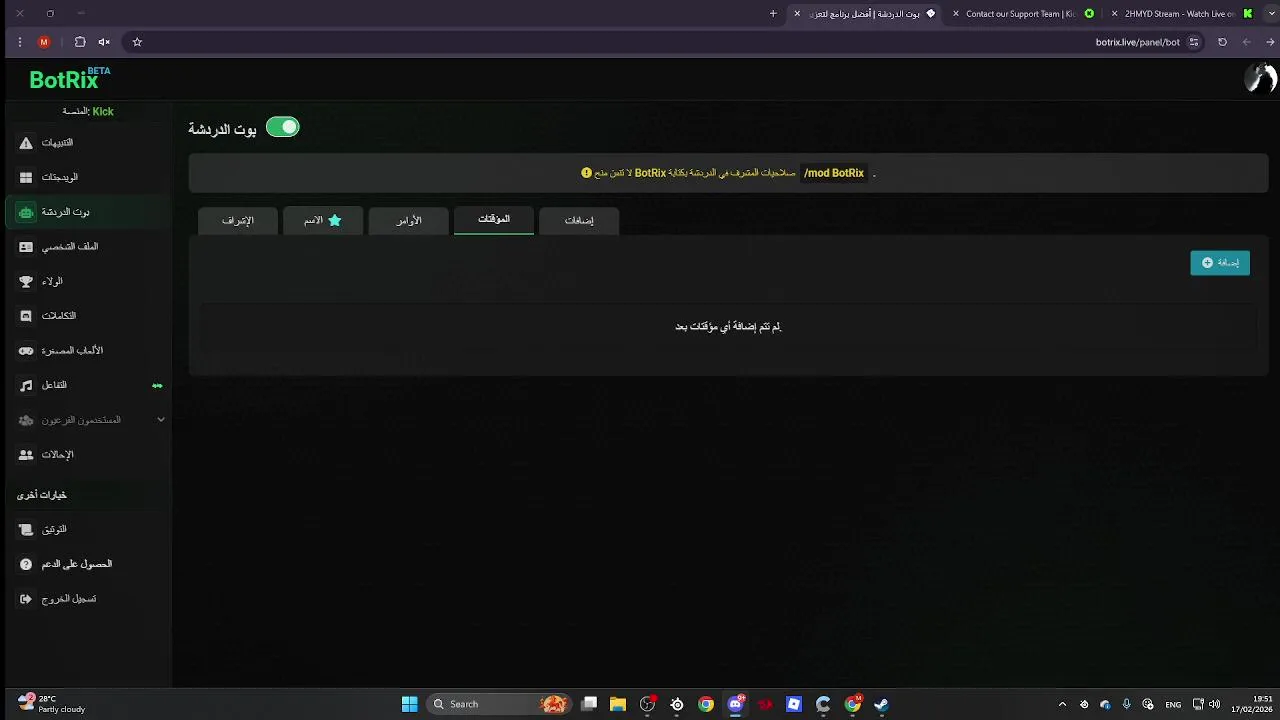Switch to the الأوامر commands tab
1280x720 pixels.
pyautogui.click(x=408, y=220)
